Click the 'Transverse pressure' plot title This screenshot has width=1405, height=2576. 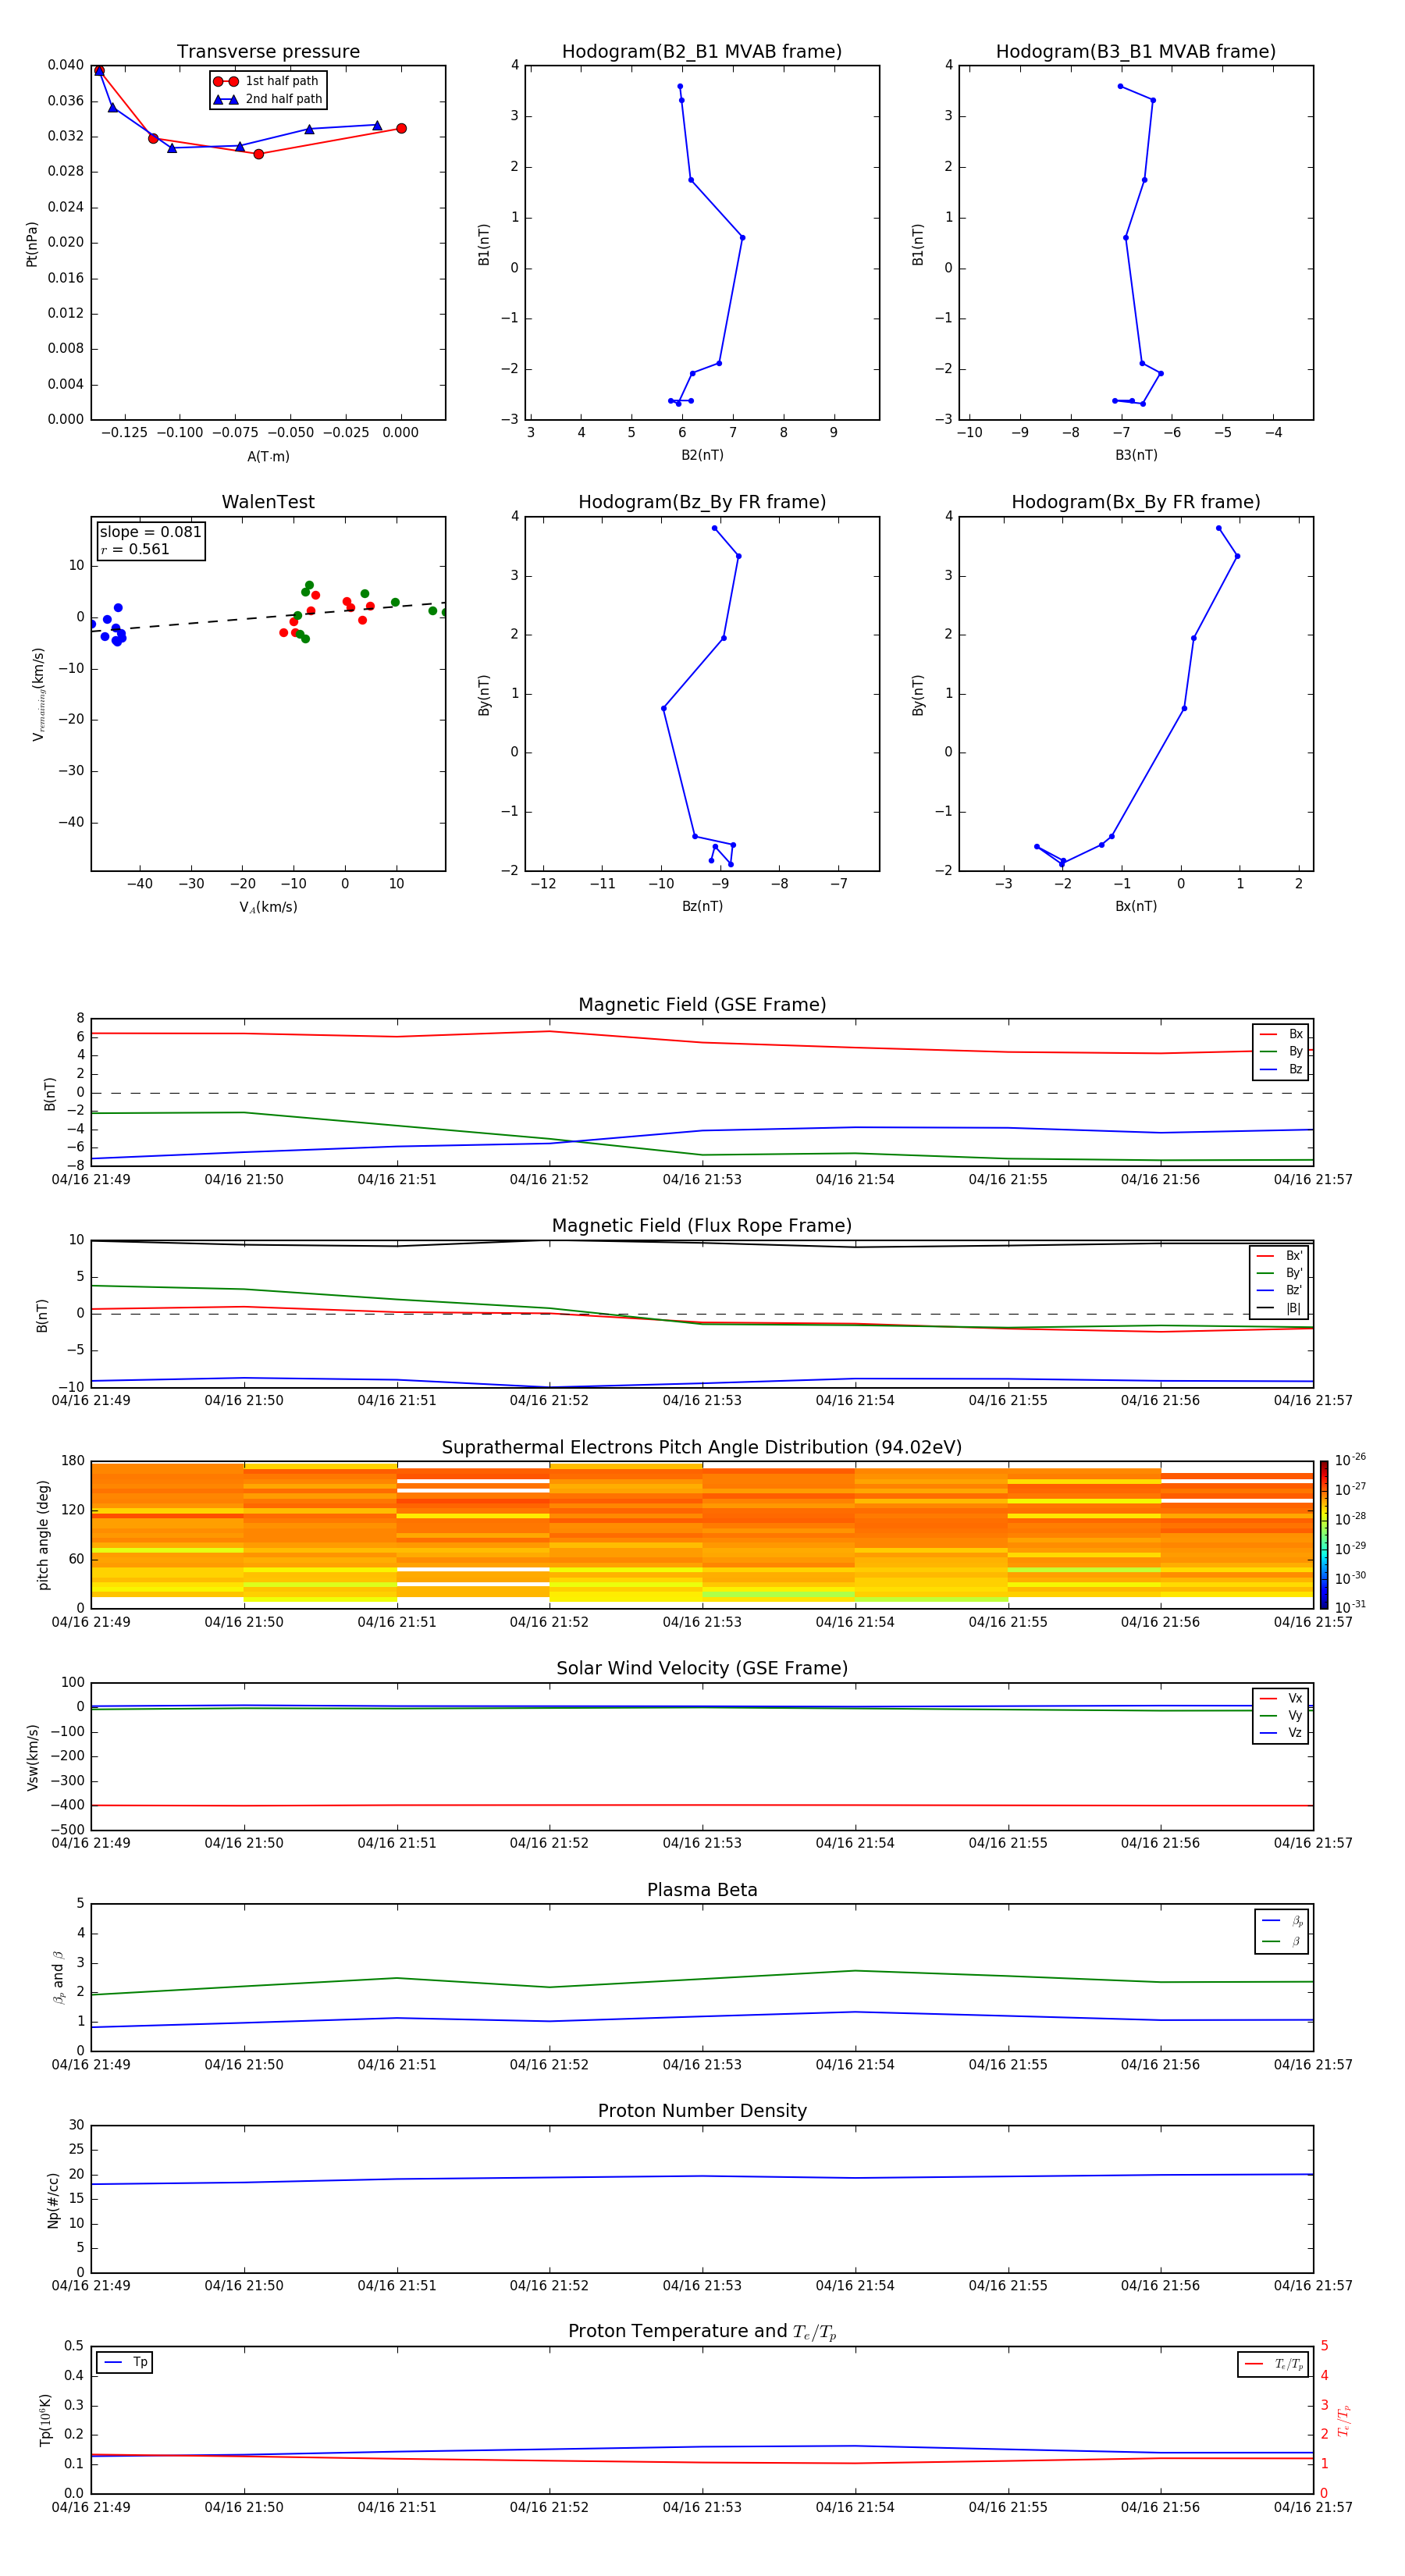click(268, 52)
